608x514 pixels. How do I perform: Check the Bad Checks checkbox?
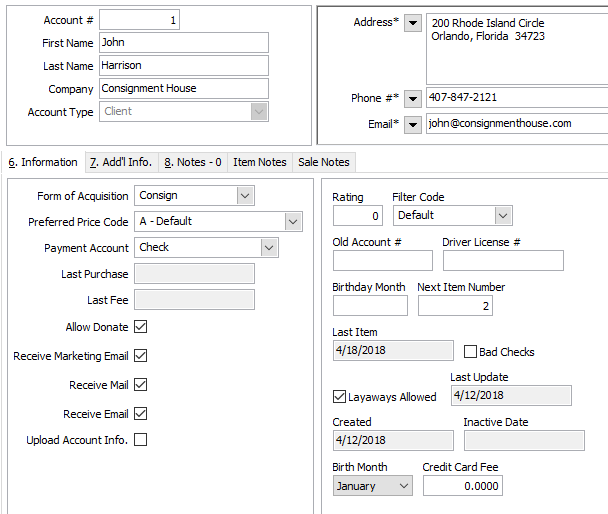(470, 352)
